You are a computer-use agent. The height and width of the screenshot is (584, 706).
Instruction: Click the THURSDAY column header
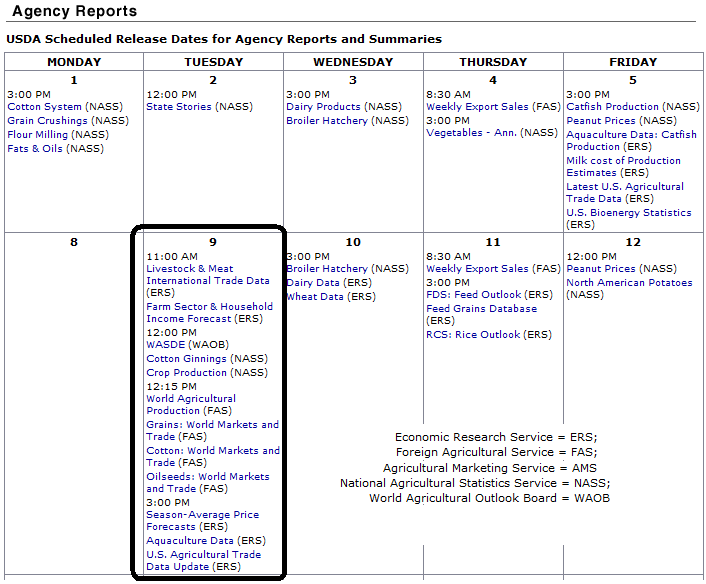[x=493, y=62]
